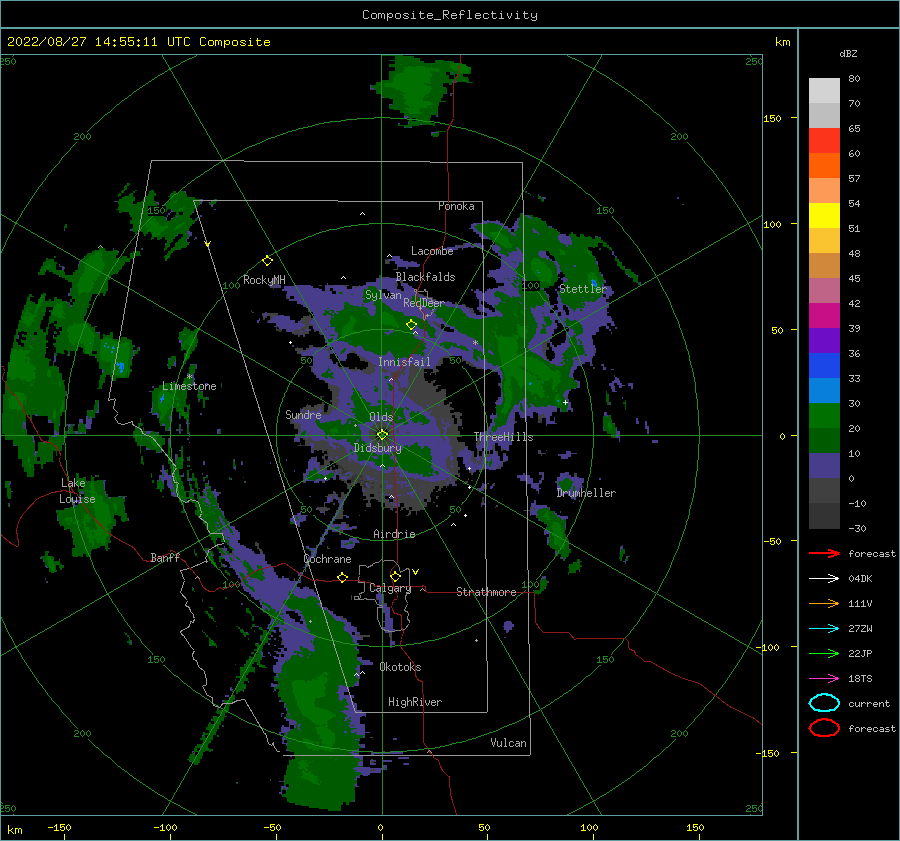Viewport: 900px width, 841px height.
Task: Click the Sundre city label
Action: [x=303, y=414]
